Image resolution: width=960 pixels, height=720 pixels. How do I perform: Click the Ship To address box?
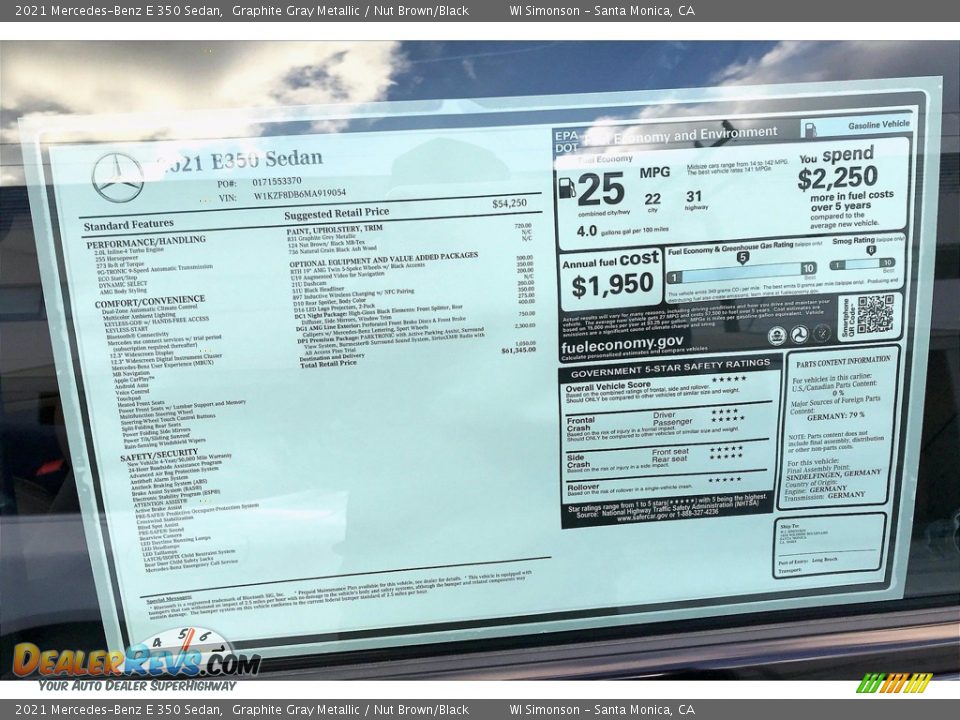click(828, 545)
